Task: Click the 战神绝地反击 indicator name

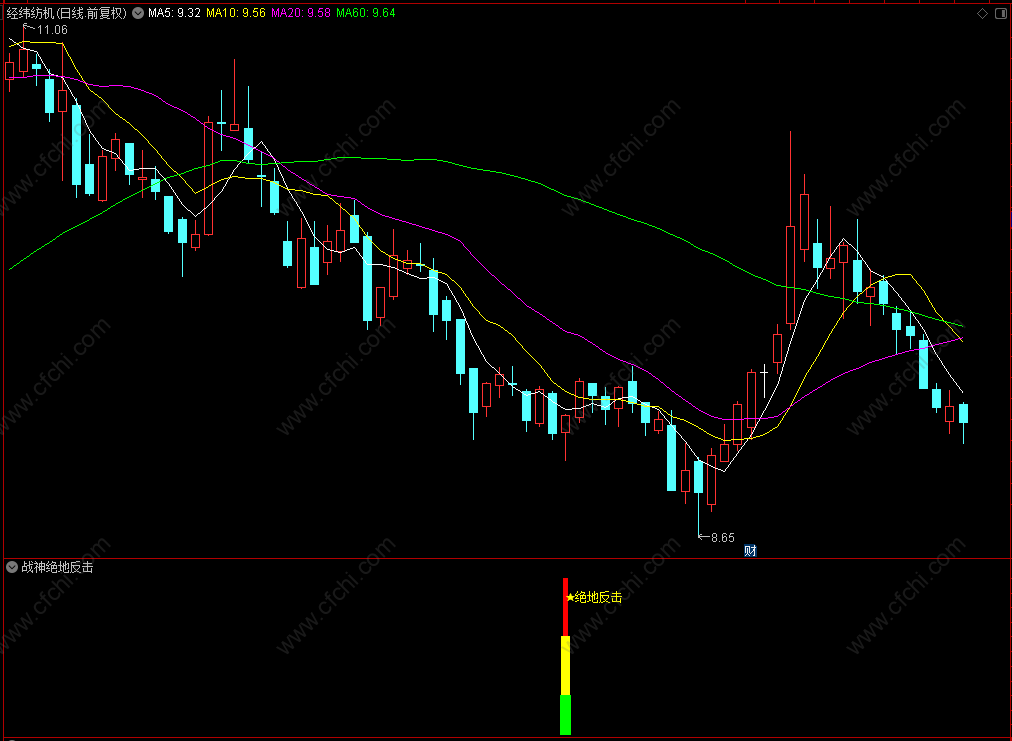Action: click(57, 567)
